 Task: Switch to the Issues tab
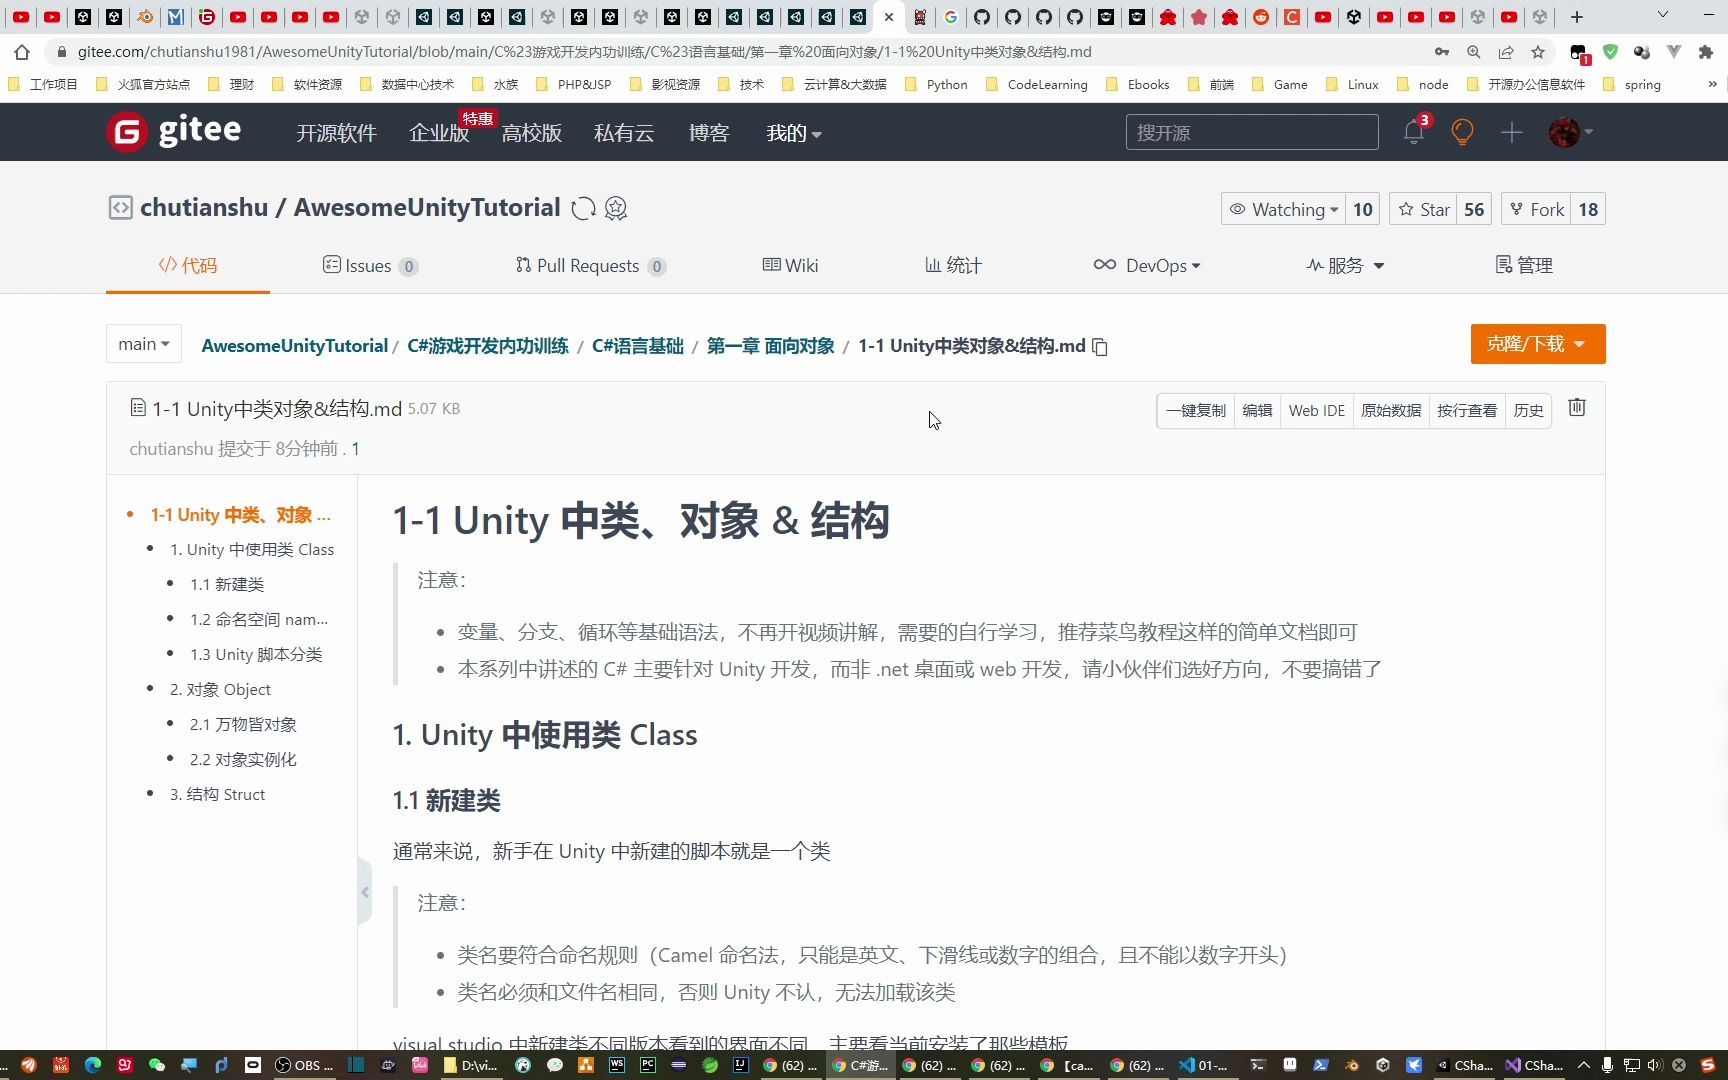pos(369,265)
